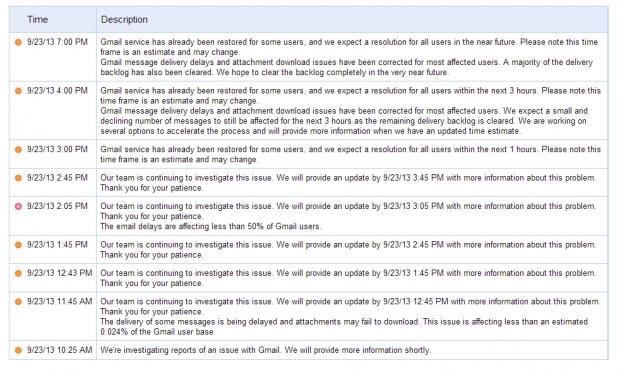Click the pink status dot for 2:05 PM
Viewport: 620px width, 375px height.
click(18, 206)
